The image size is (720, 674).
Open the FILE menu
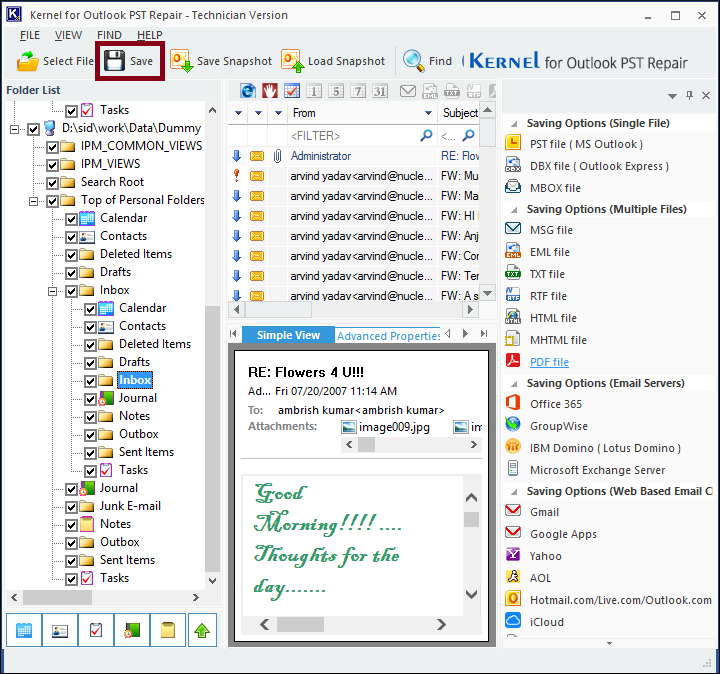(30, 35)
